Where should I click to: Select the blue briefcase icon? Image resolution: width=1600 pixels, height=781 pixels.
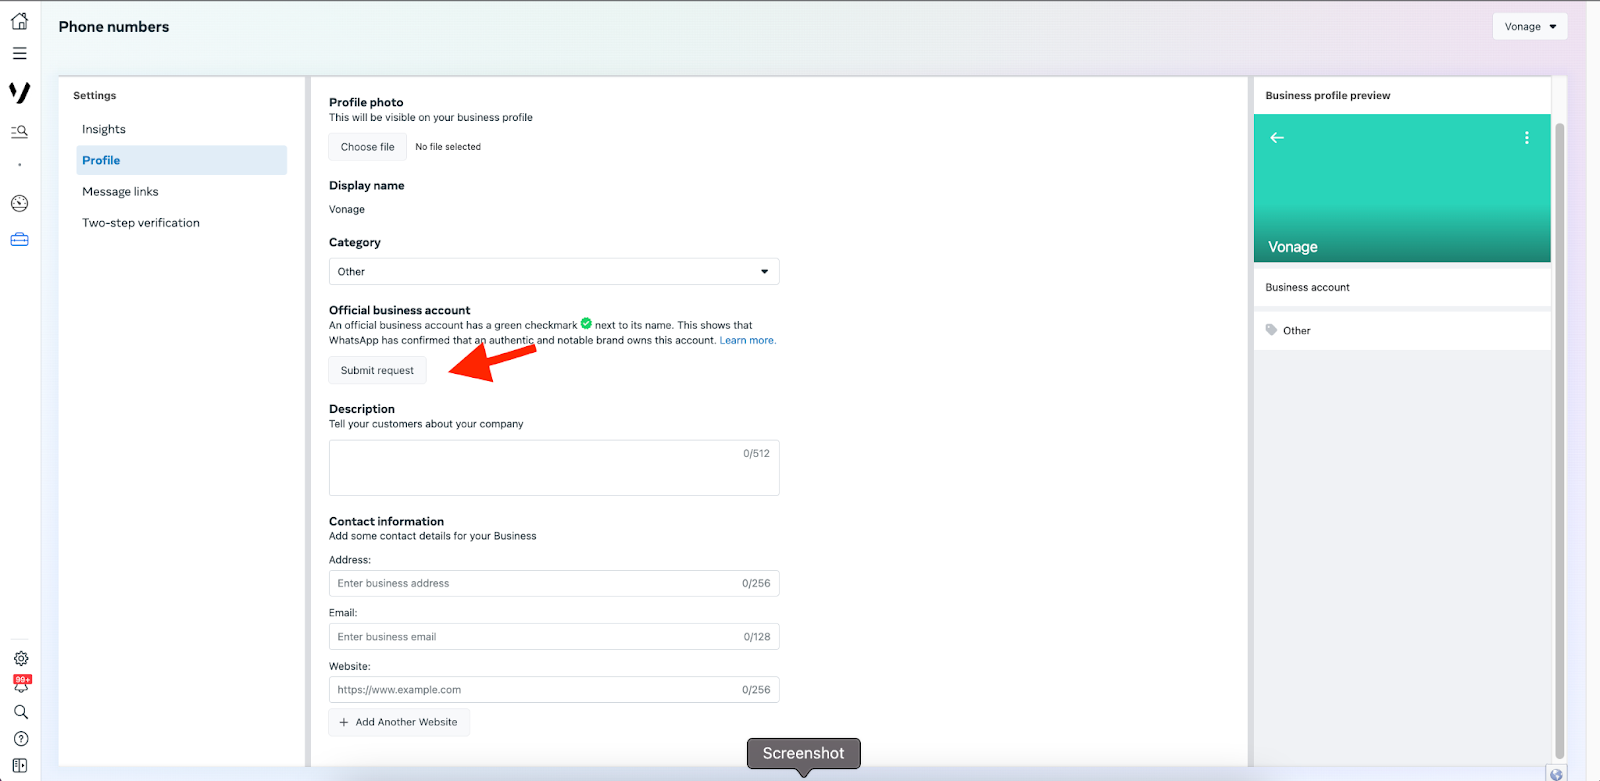[19, 239]
